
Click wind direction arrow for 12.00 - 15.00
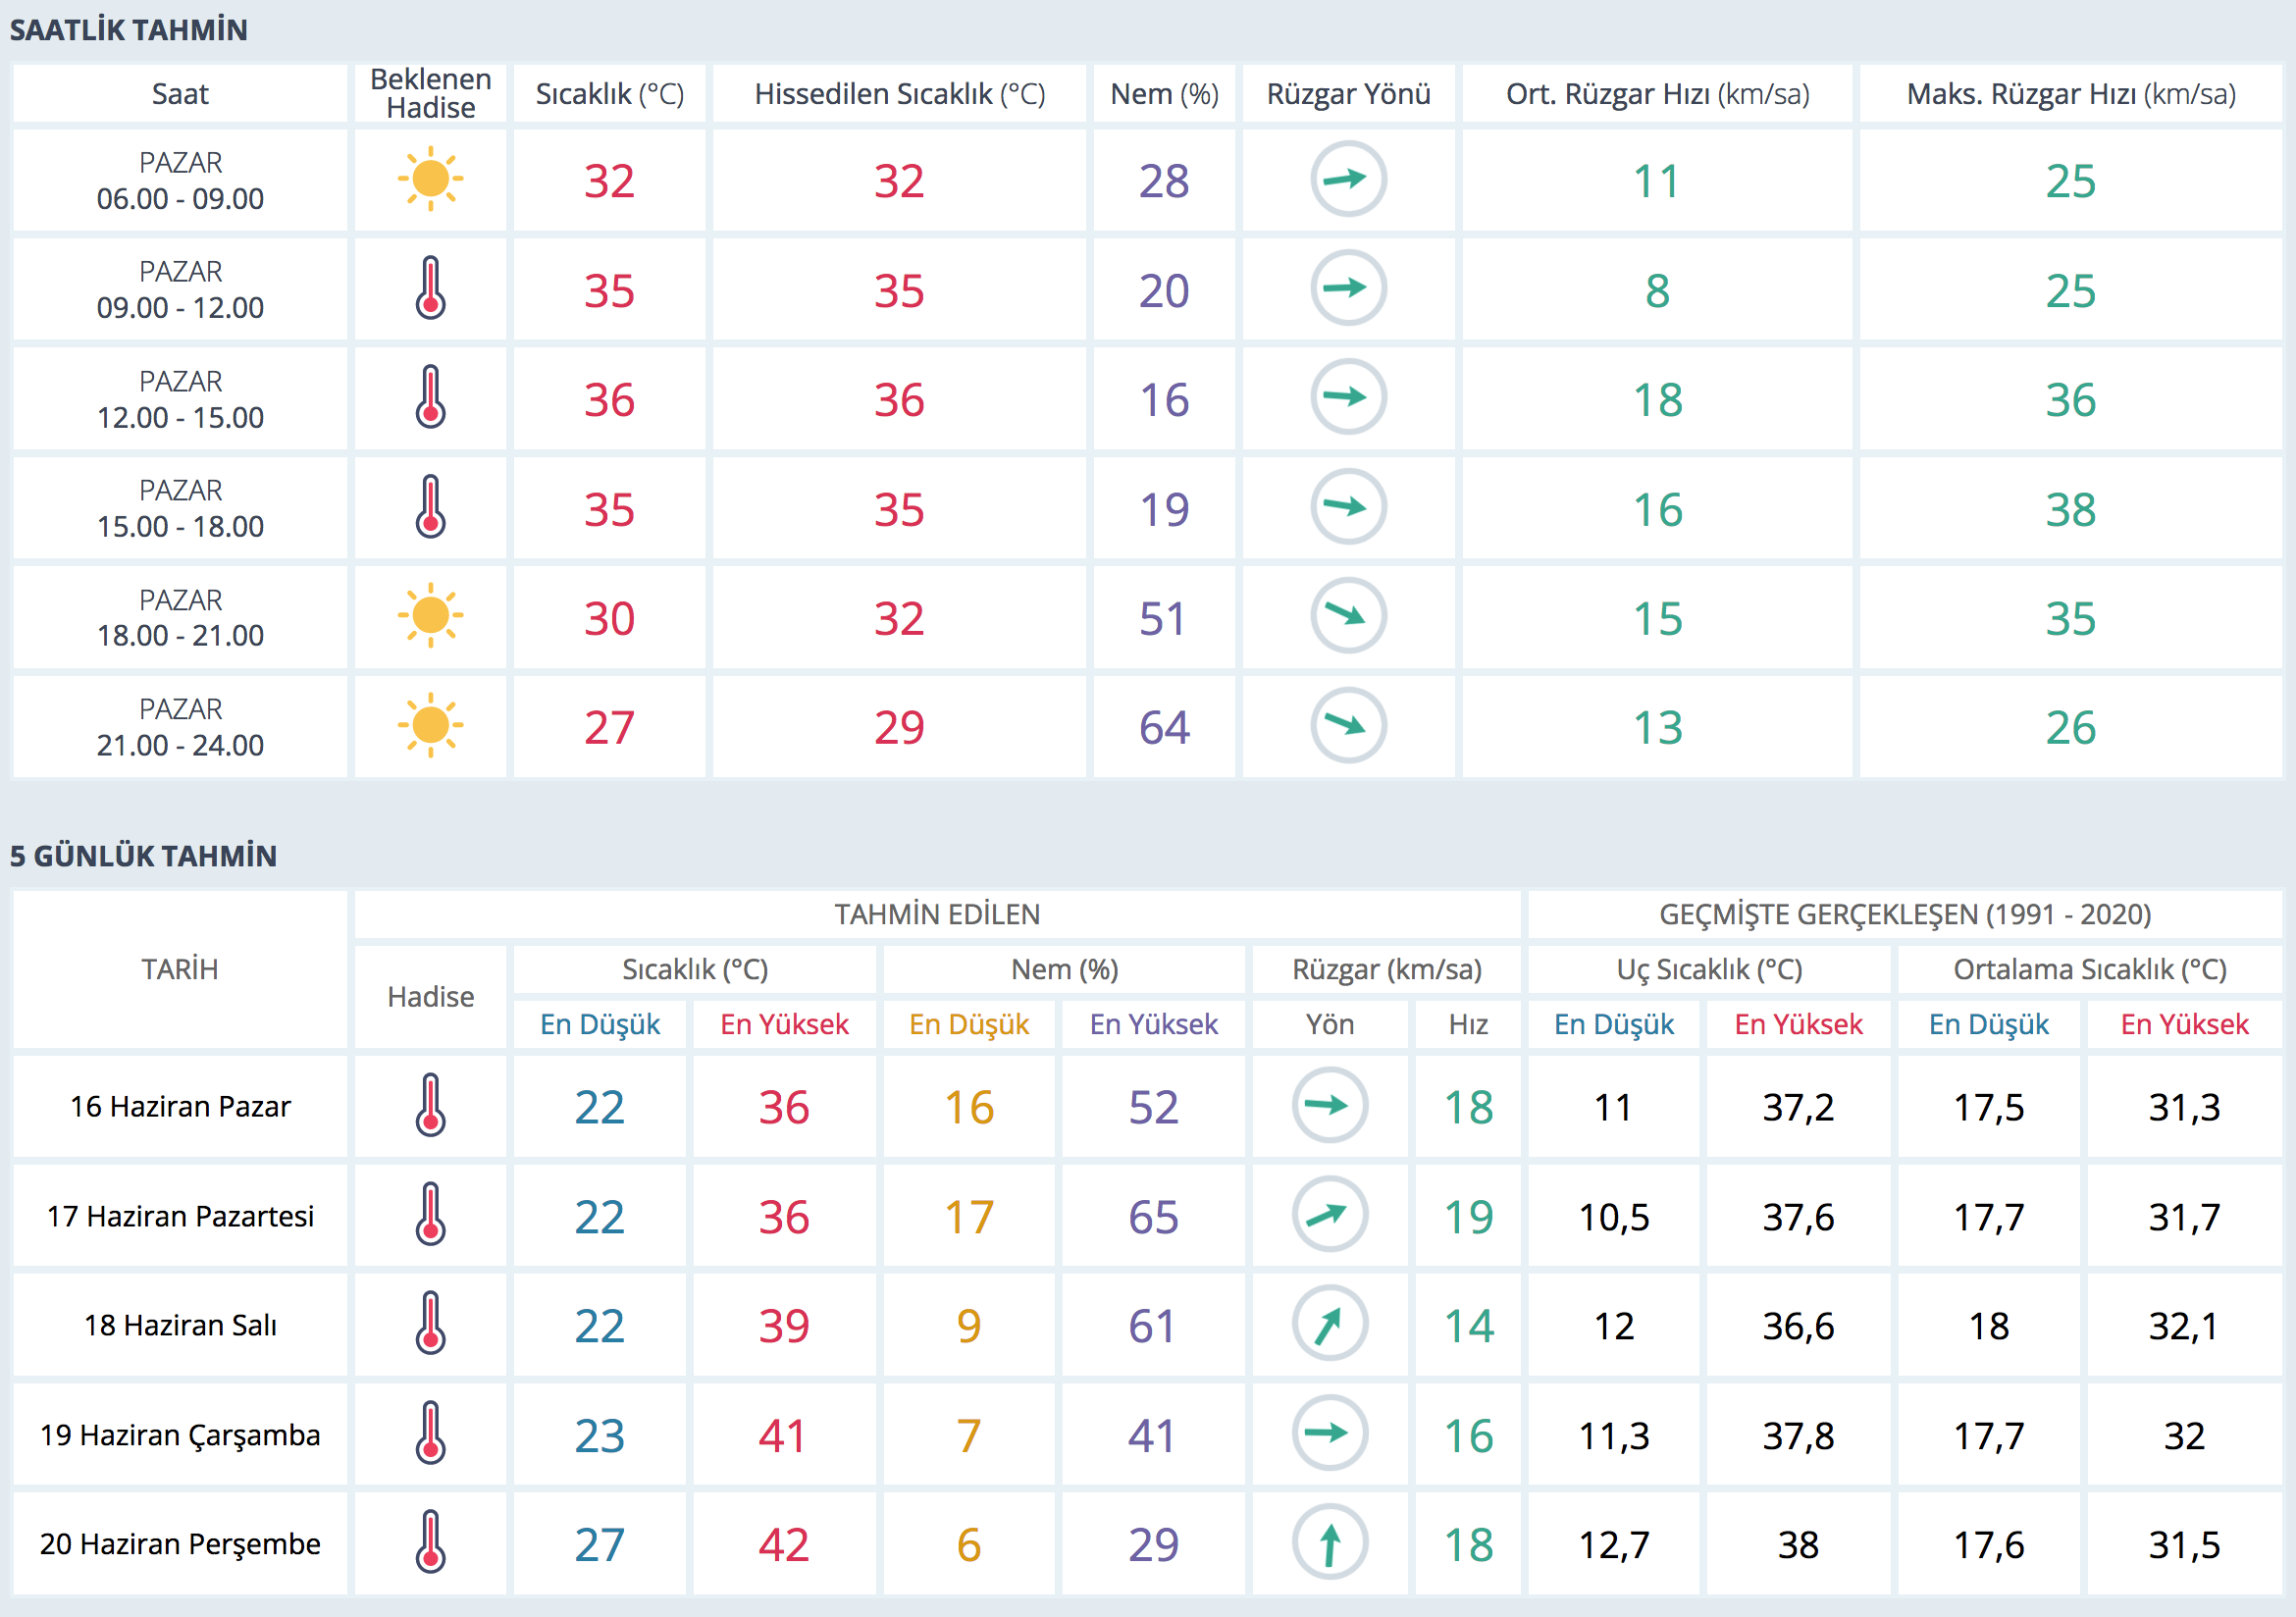click(1348, 397)
